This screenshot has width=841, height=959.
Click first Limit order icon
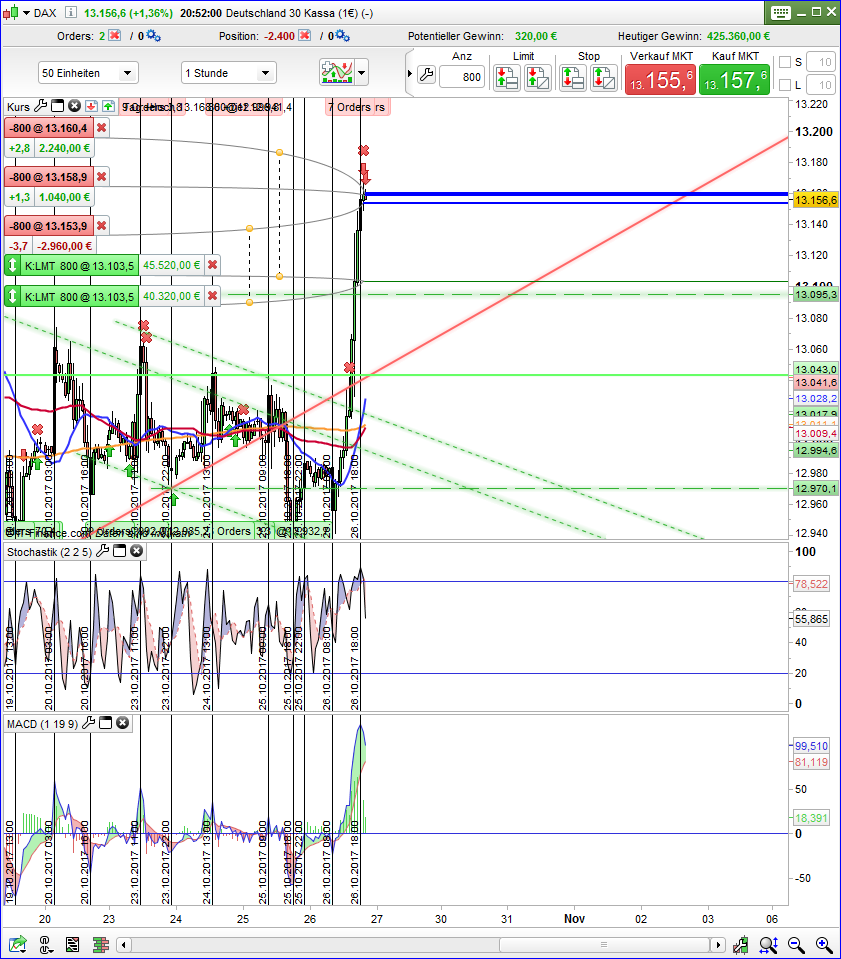pyautogui.click(x=507, y=78)
